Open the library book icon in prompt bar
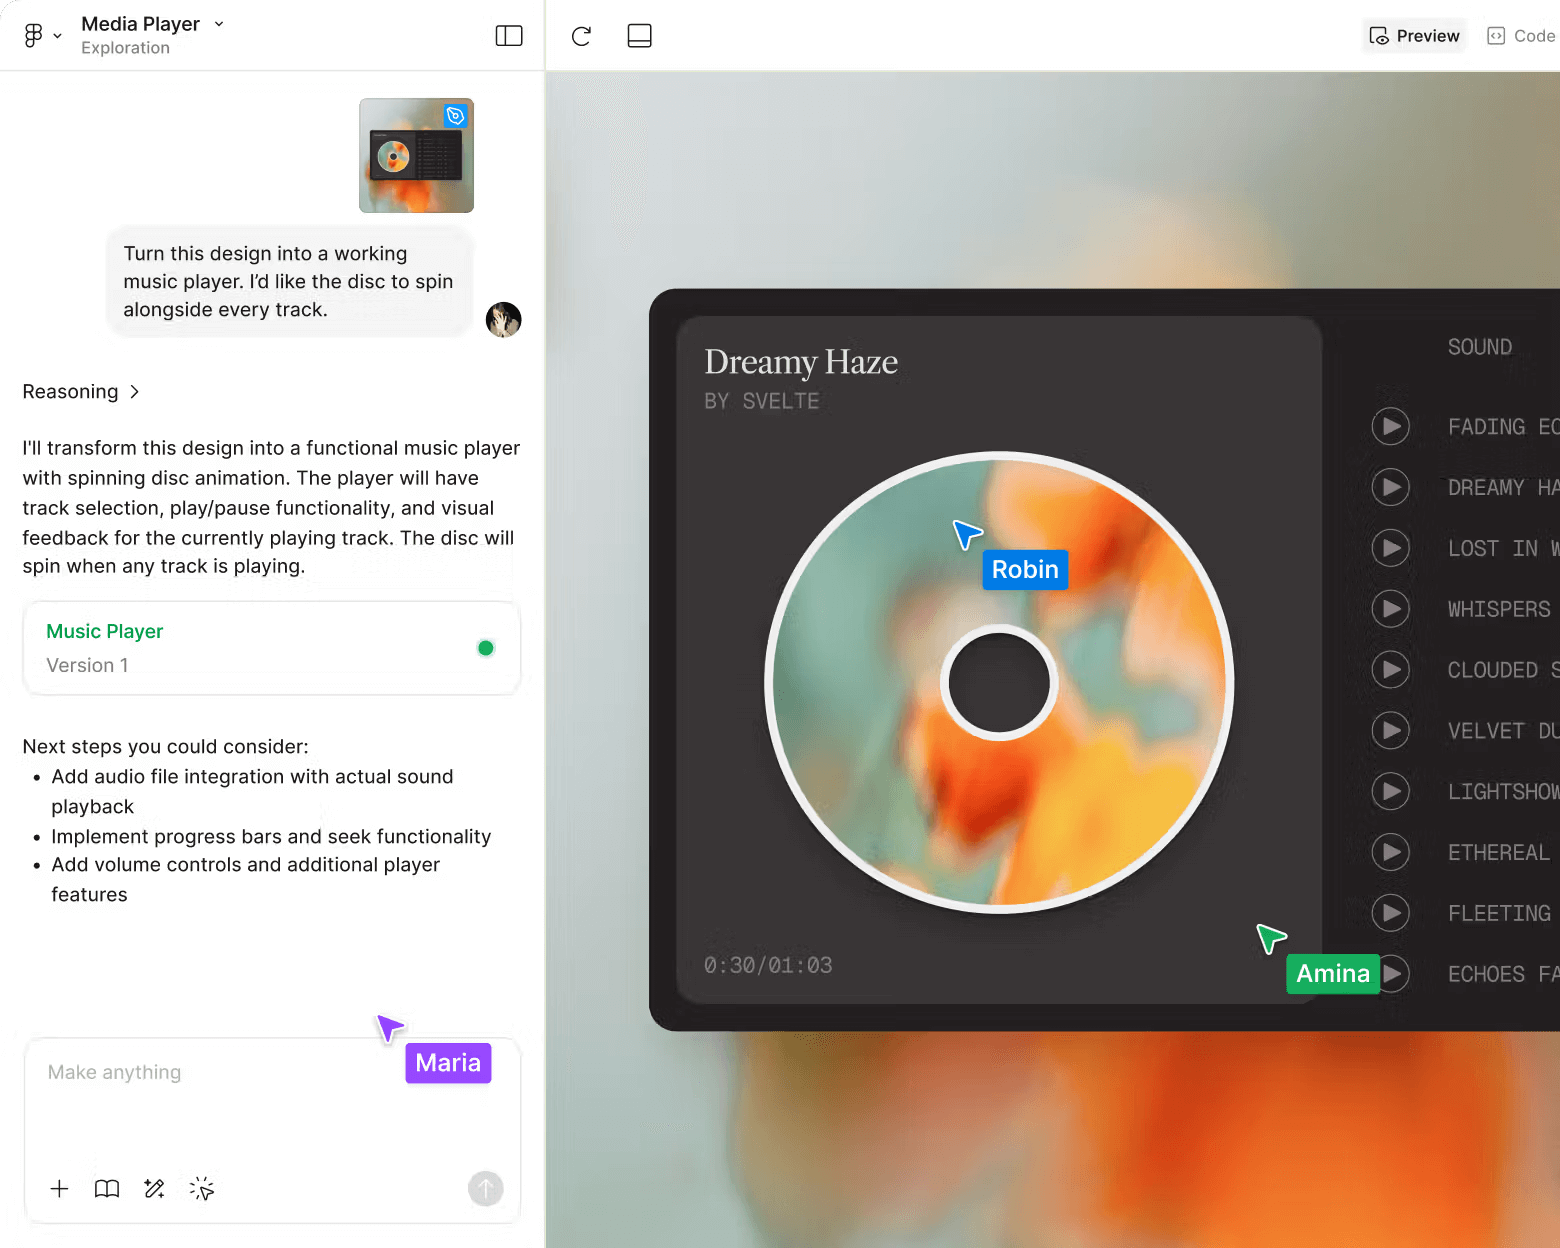 coord(106,1189)
